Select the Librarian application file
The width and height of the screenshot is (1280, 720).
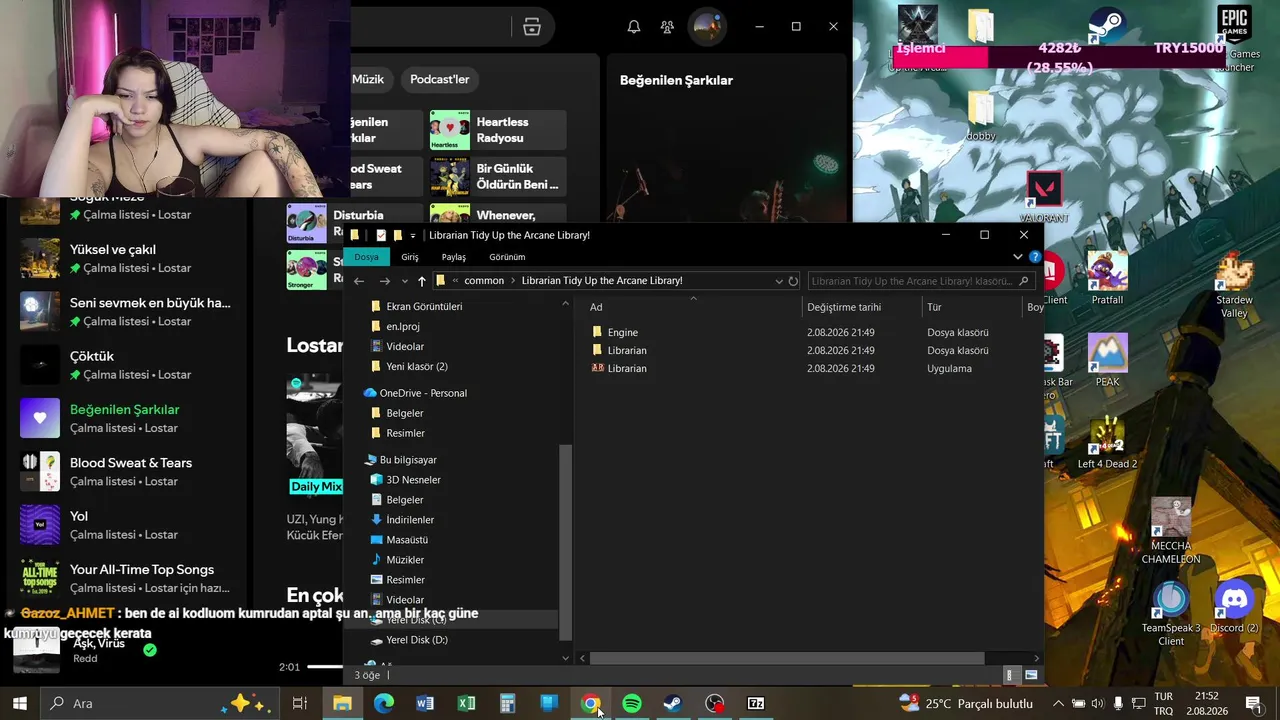(x=810, y=368)
